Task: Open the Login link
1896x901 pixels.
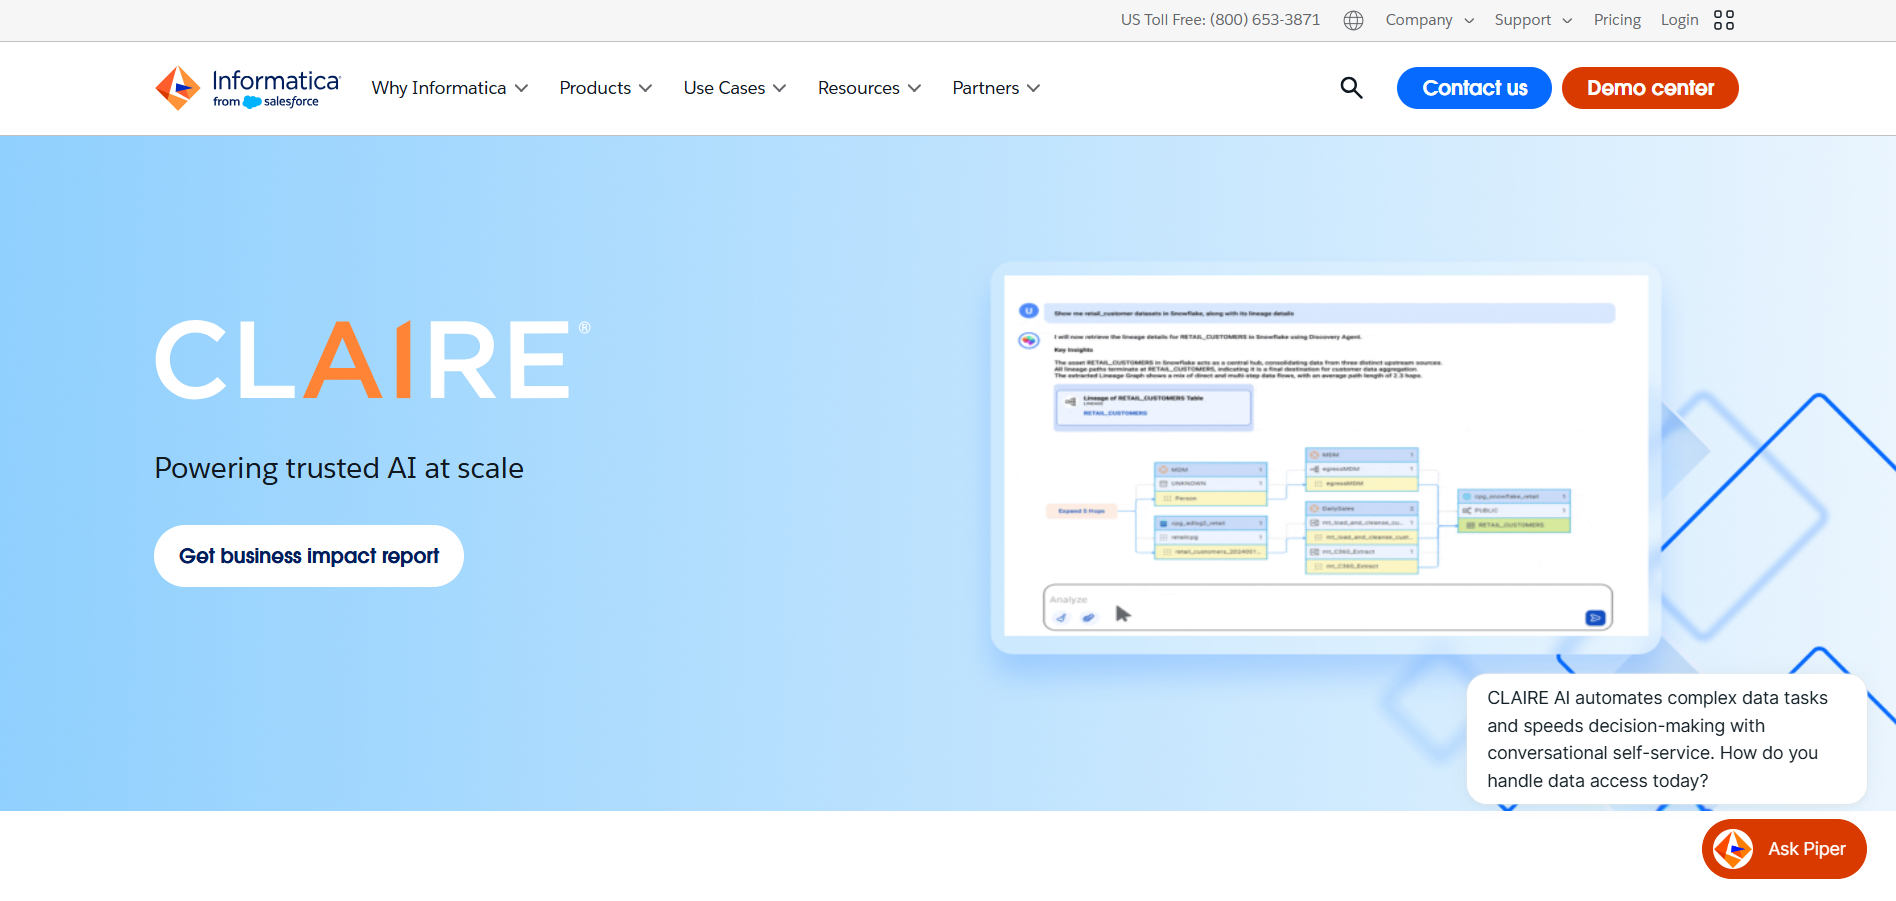Action: pos(1679,20)
